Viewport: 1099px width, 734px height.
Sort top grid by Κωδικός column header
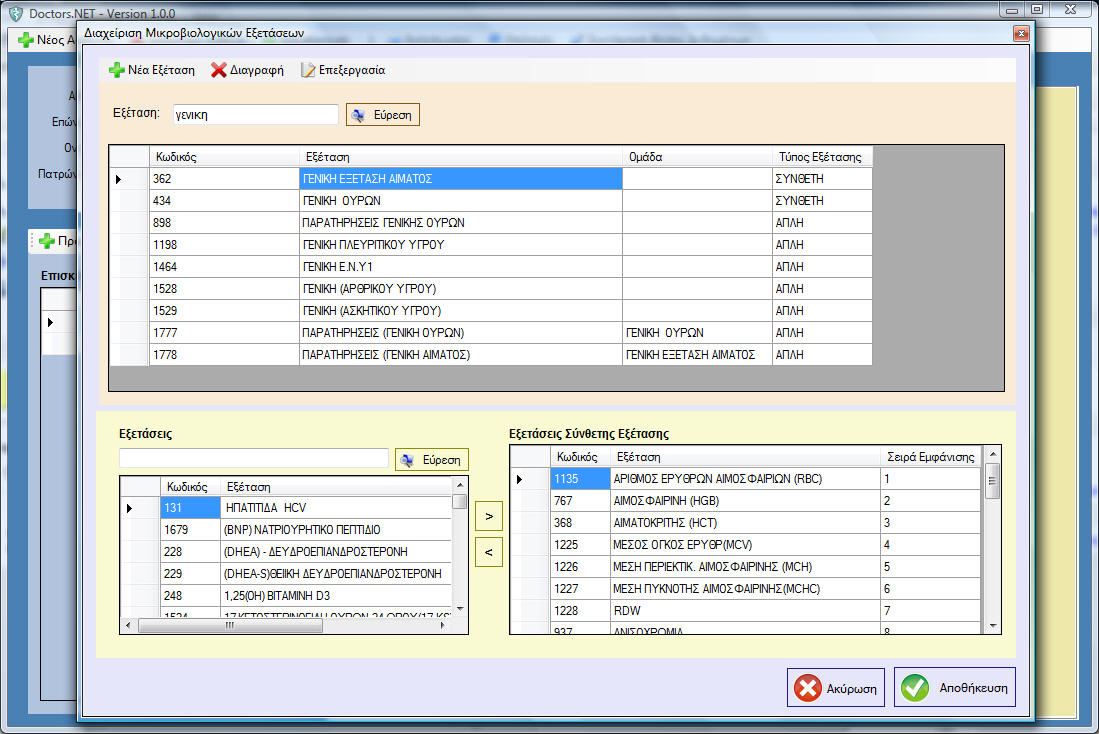point(224,157)
